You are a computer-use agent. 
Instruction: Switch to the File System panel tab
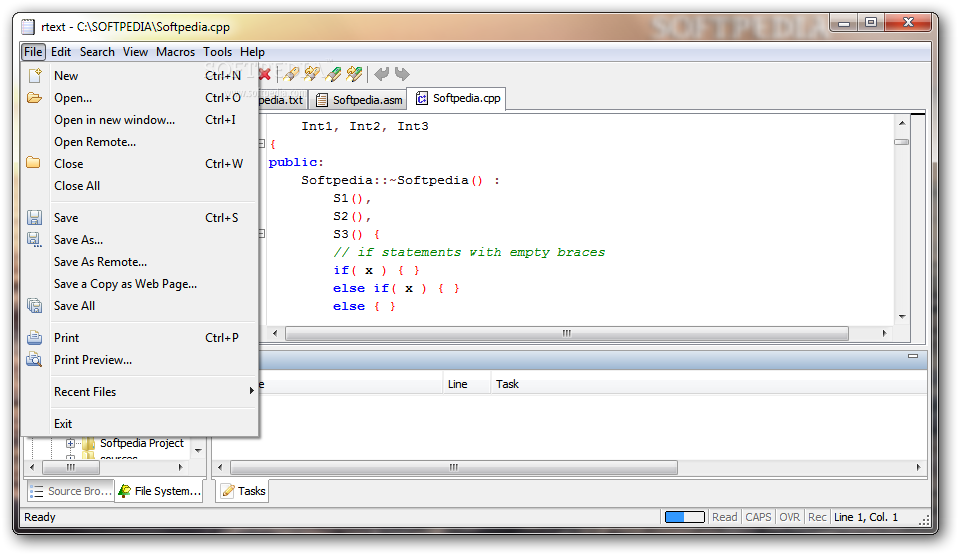click(x=160, y=491)
